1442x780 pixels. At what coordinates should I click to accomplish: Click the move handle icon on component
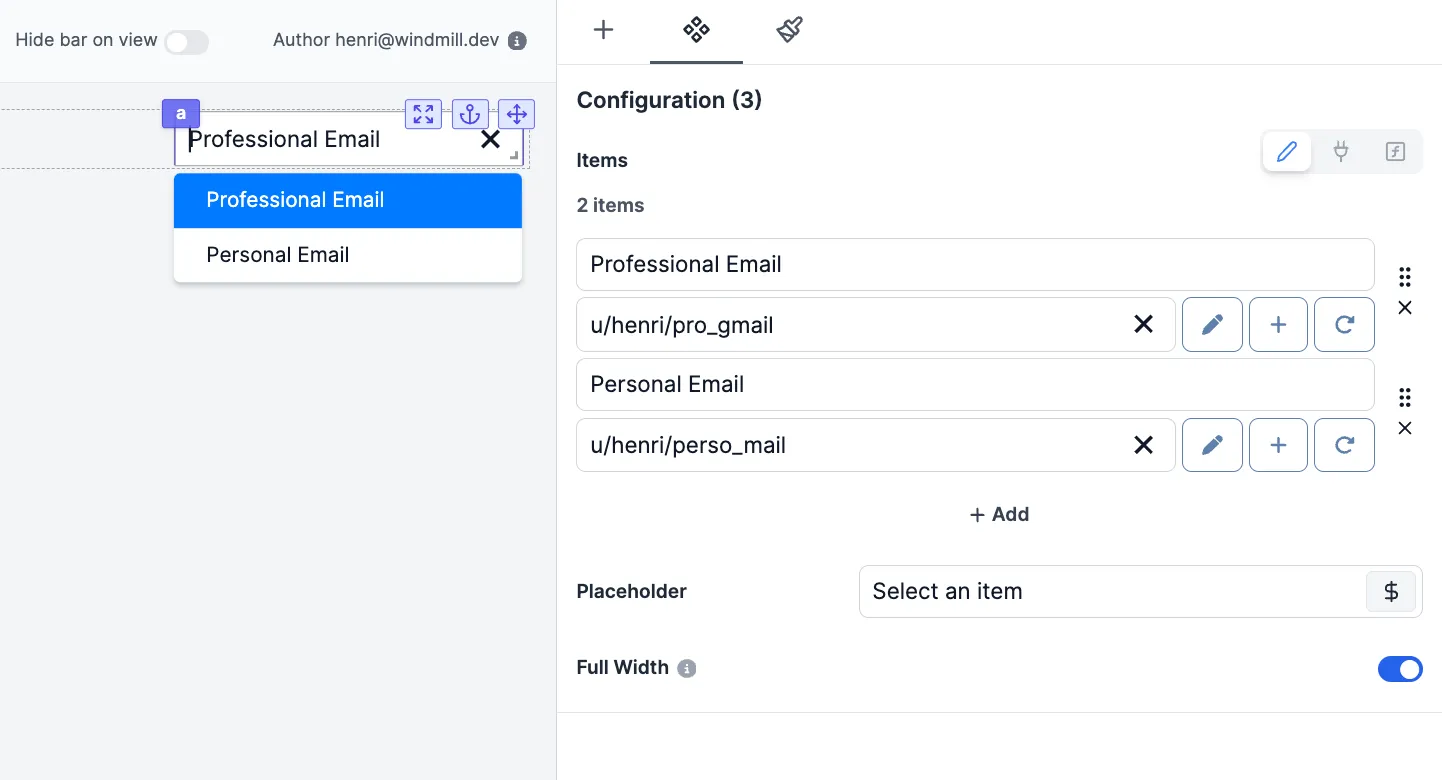click(x=516, y=114)
